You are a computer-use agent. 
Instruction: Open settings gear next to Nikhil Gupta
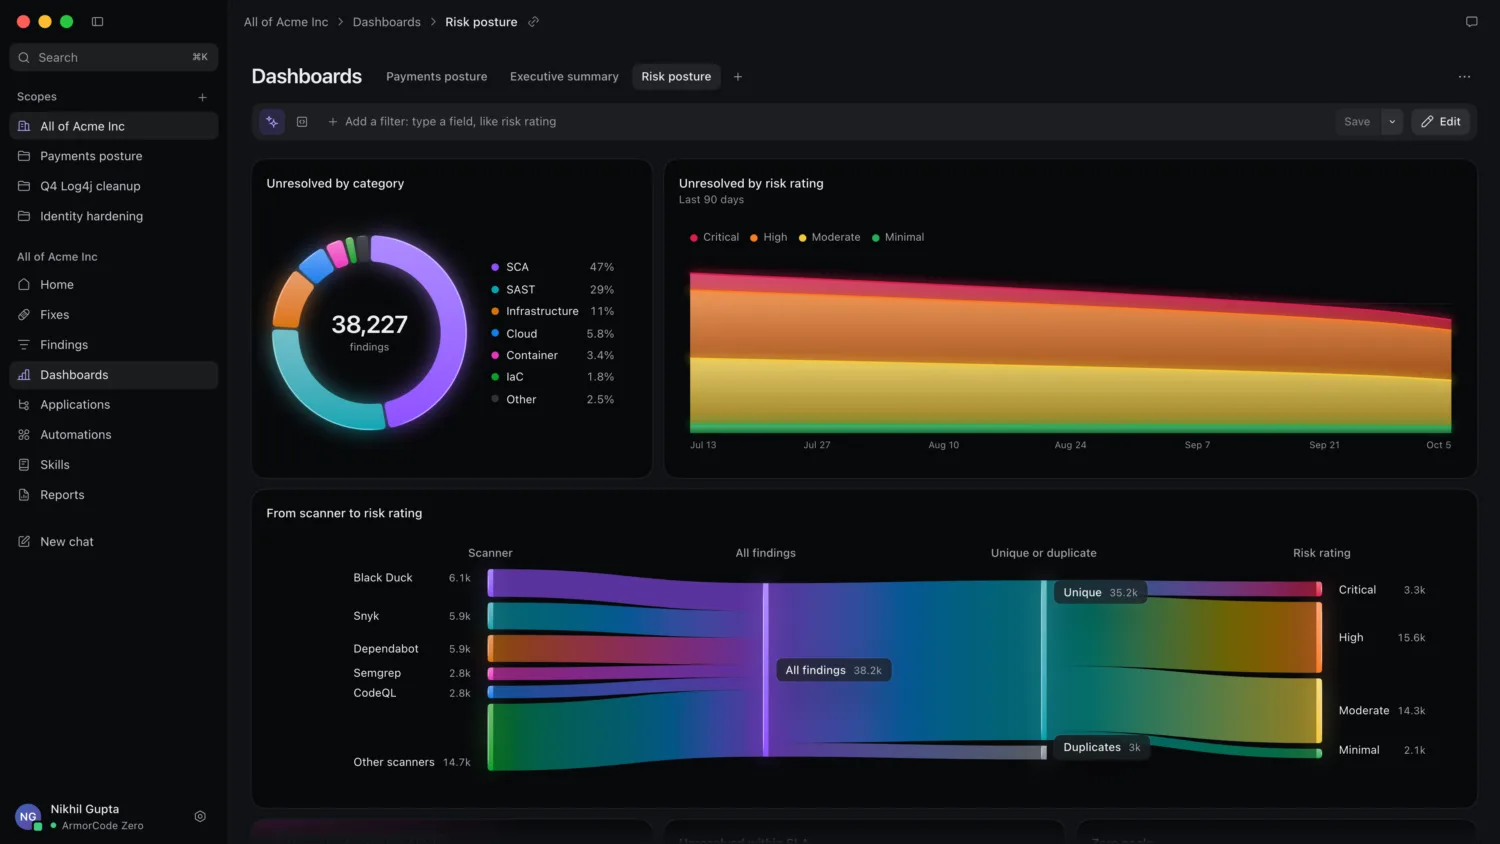click(x=200, y=817)
